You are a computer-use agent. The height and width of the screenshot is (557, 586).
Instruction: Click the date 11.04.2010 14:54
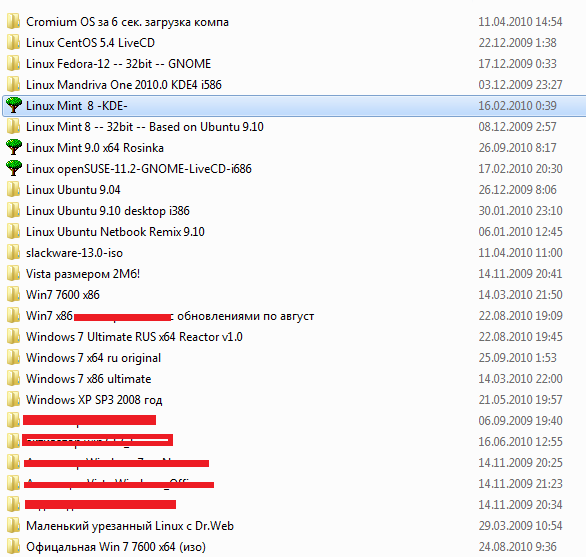point(520,22)
